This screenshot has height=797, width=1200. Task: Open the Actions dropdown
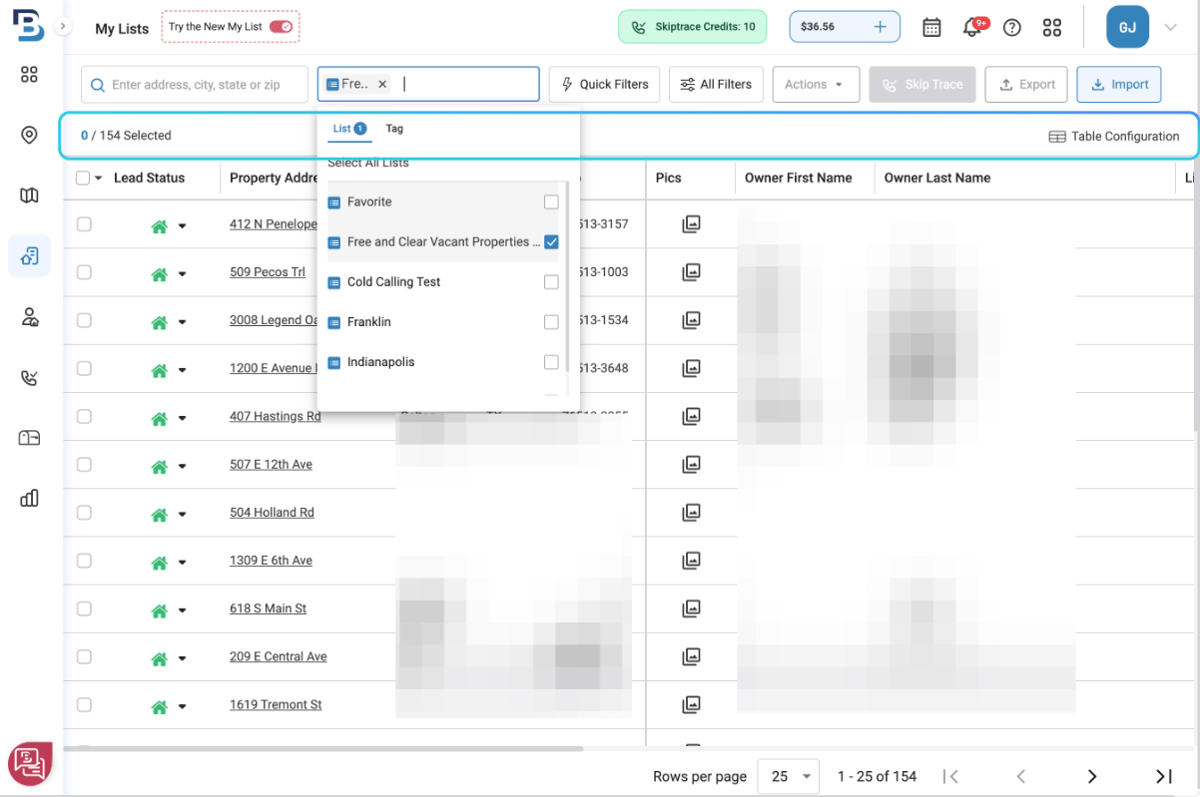tap(816, 84)
